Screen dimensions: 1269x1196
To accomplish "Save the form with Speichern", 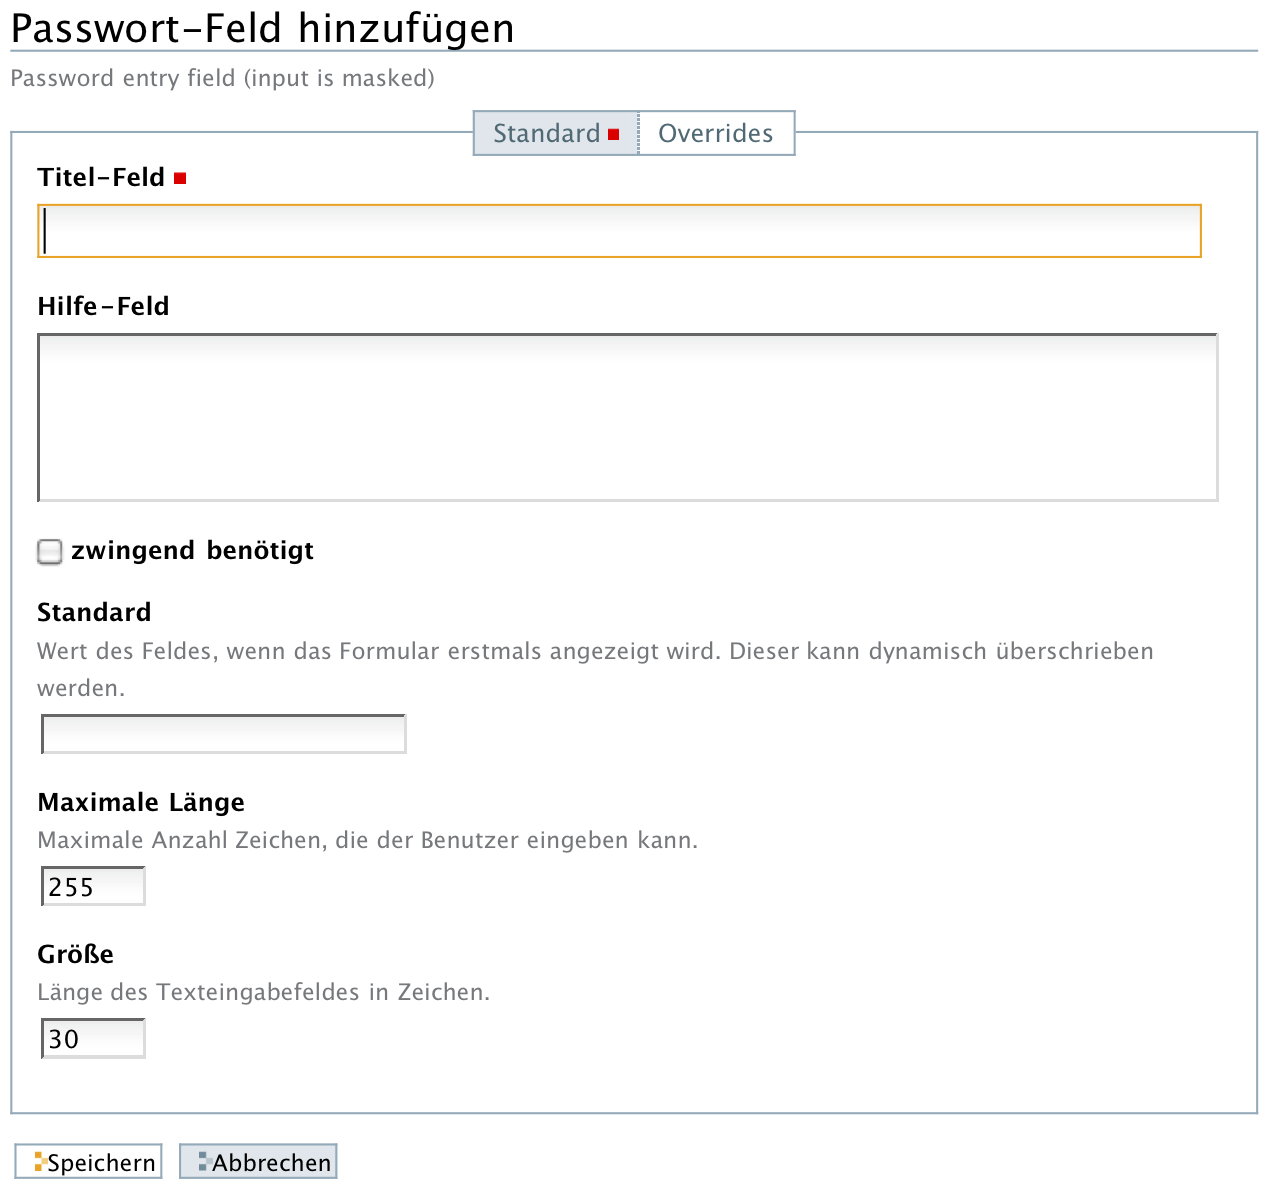I will pos(88,1162).
